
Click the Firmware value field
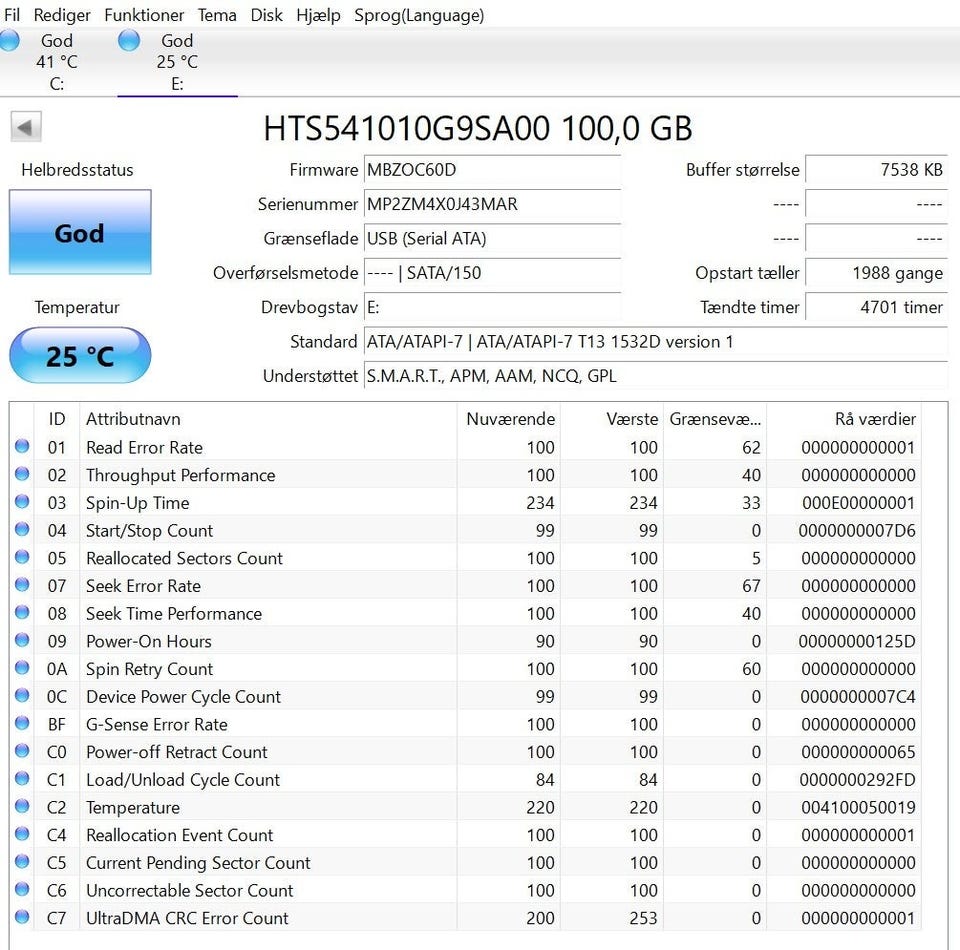490,170
